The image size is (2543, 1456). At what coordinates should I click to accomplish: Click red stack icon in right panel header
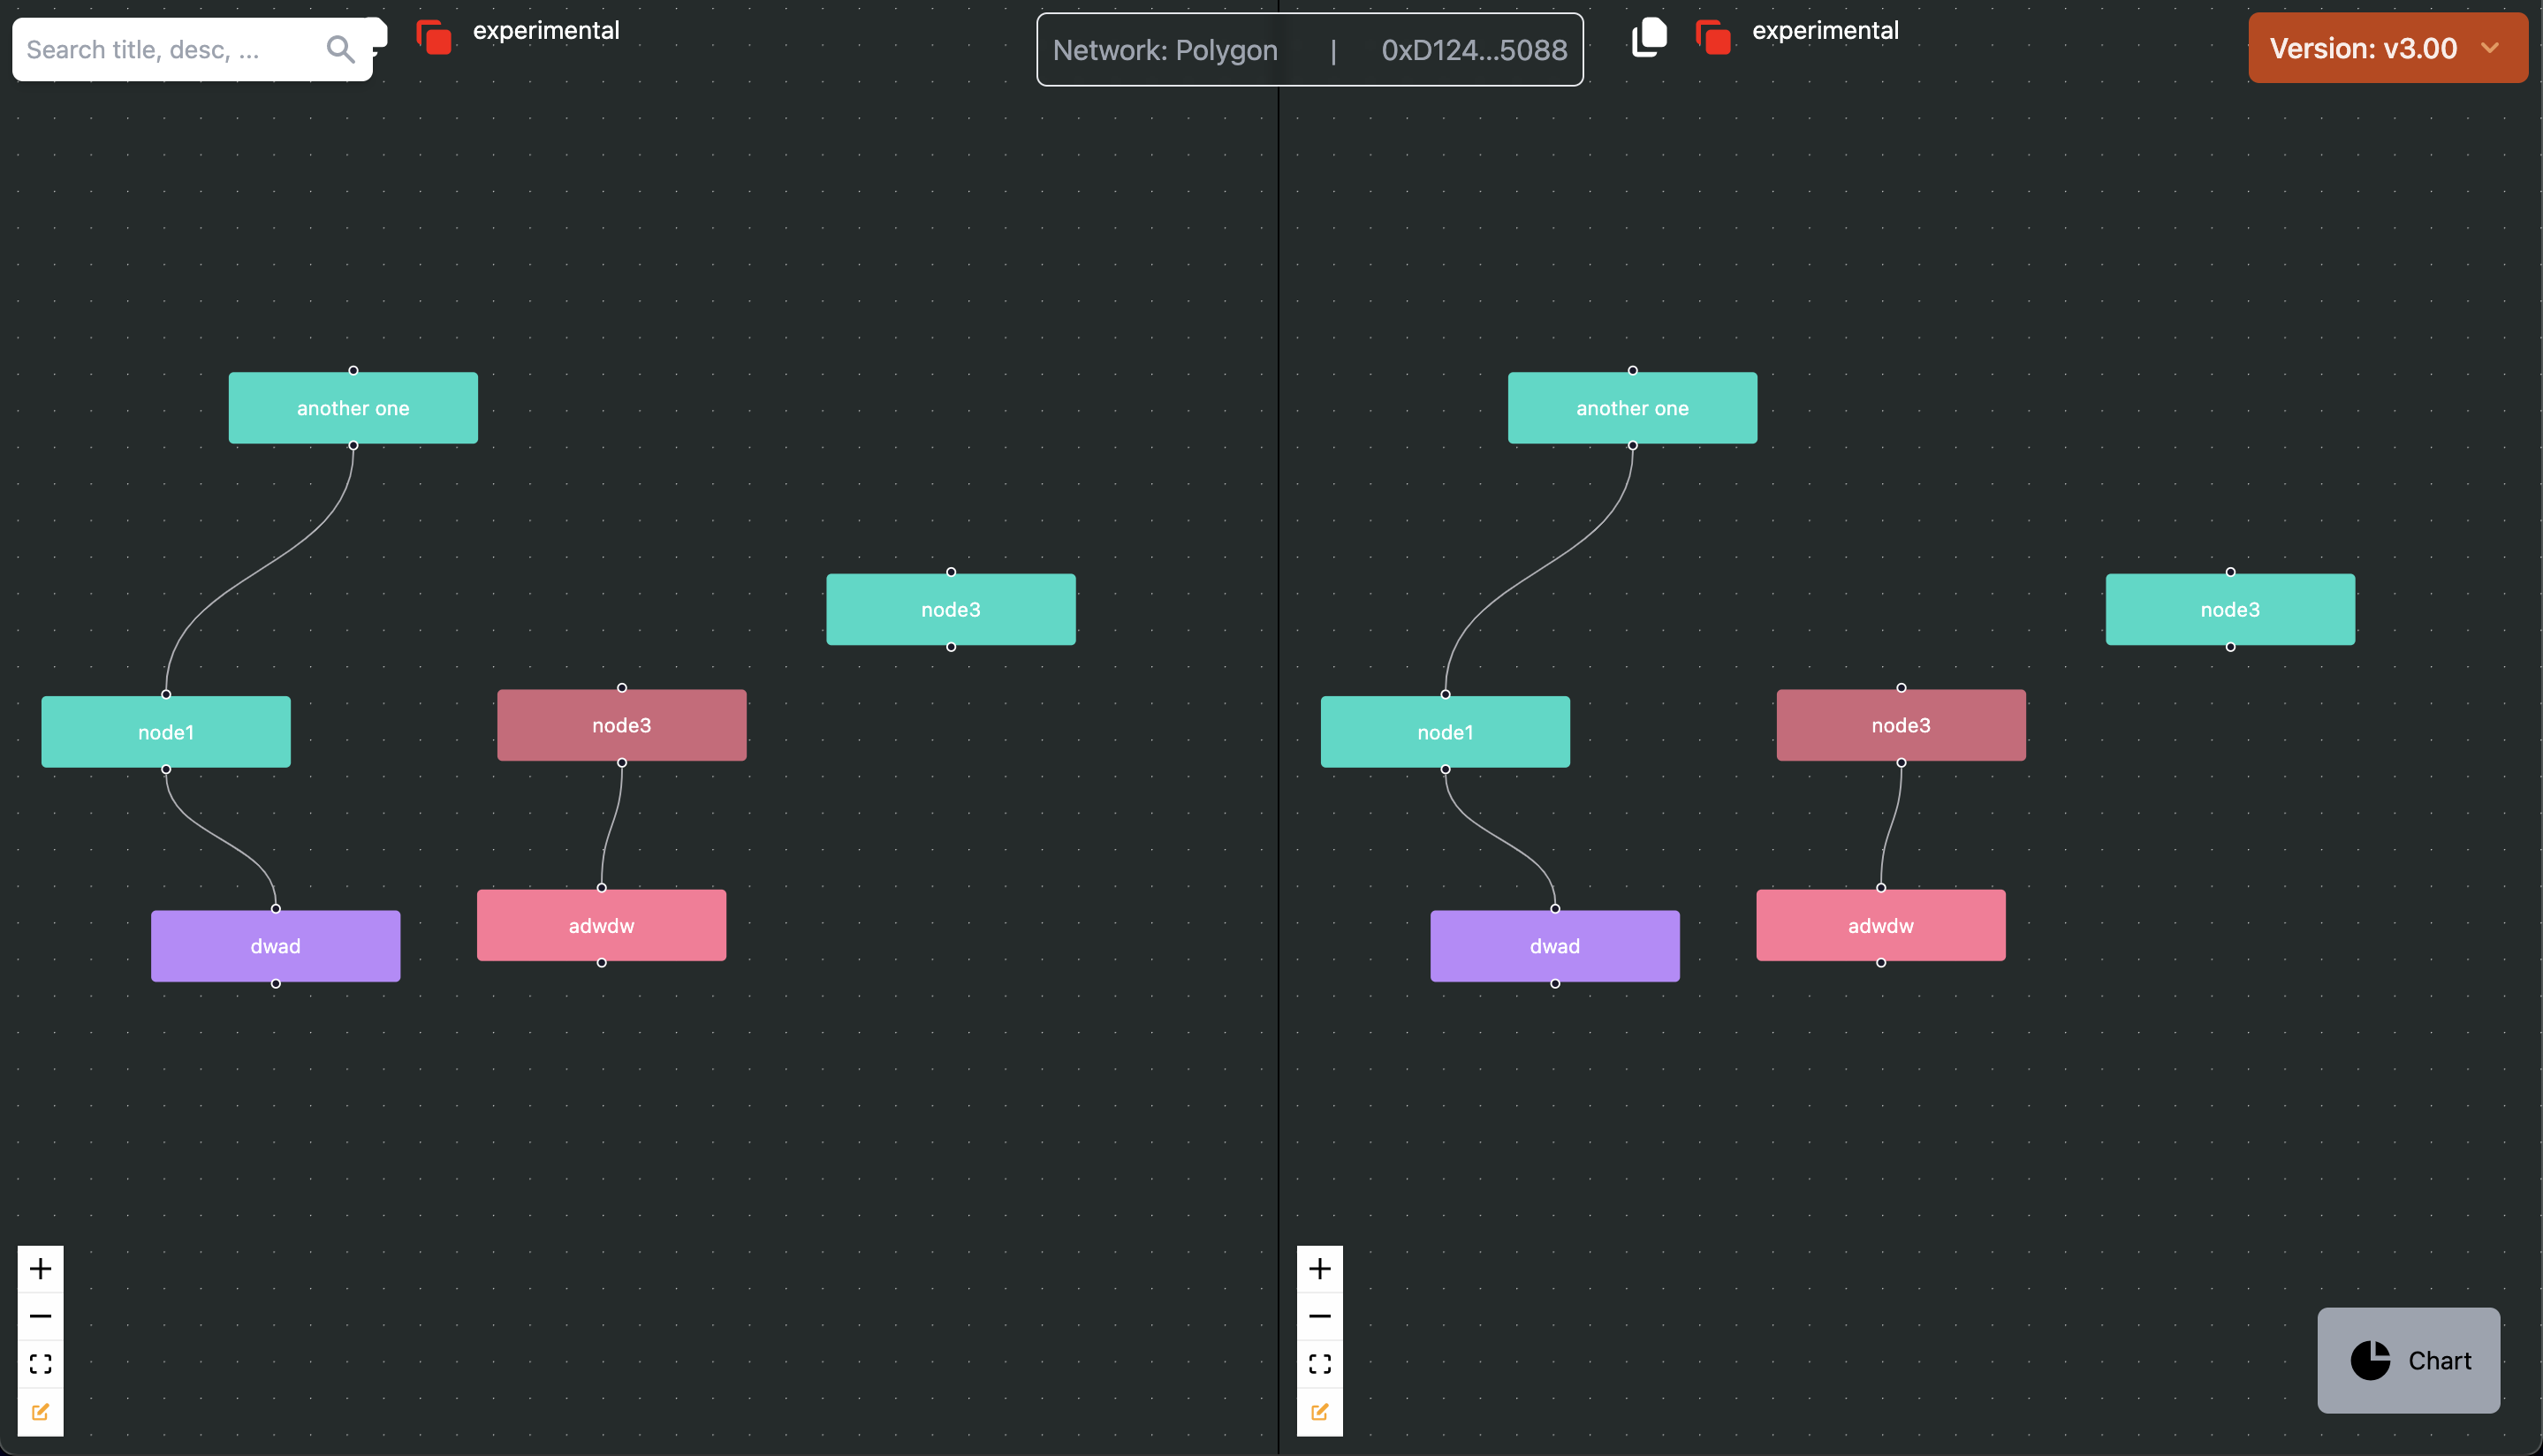click(1713, 38)
